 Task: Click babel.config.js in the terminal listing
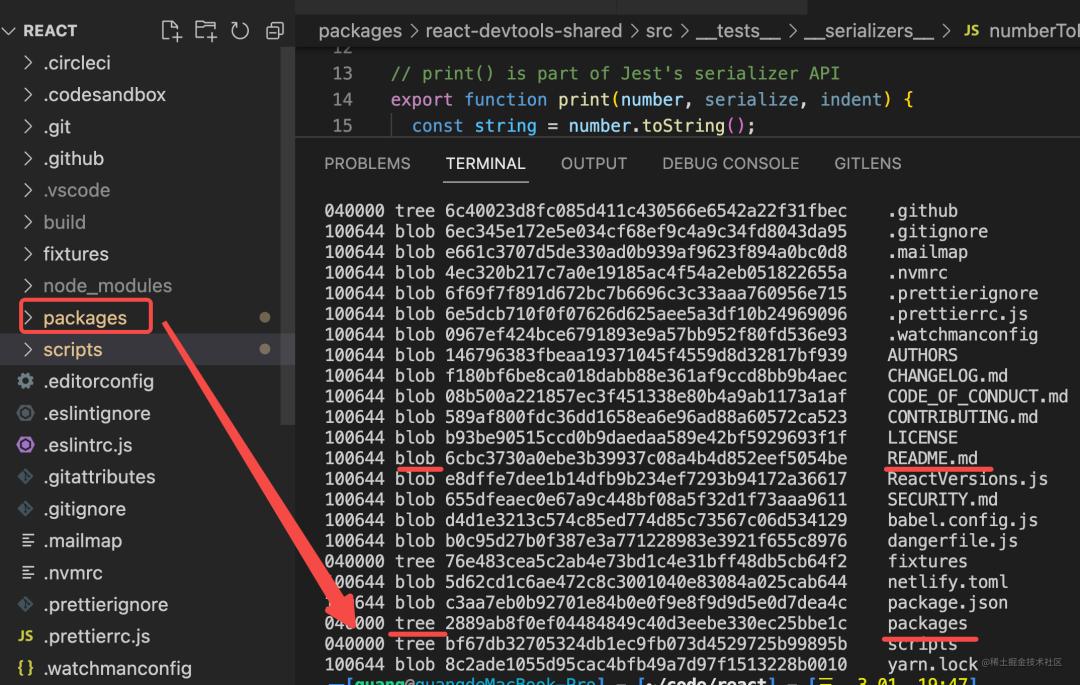pyautogui.click(x=962, y=520)
